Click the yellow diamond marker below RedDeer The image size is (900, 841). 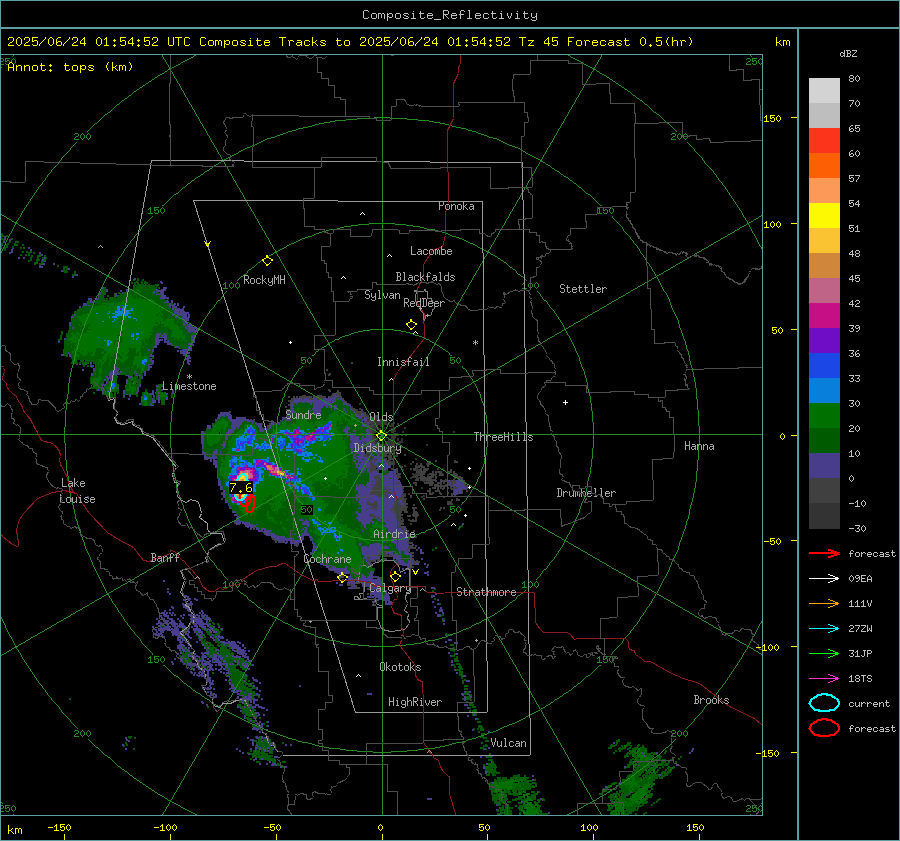coord(412,325)
